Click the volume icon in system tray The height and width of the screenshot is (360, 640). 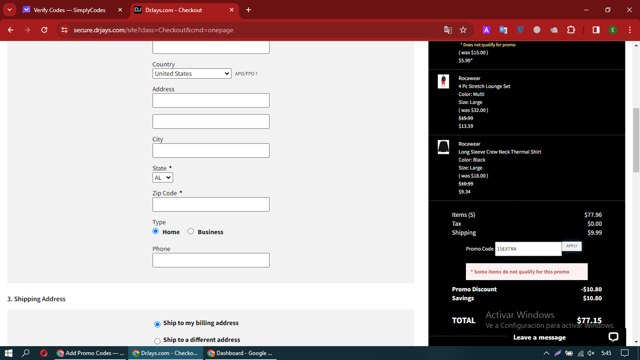[x=591, y=353]
